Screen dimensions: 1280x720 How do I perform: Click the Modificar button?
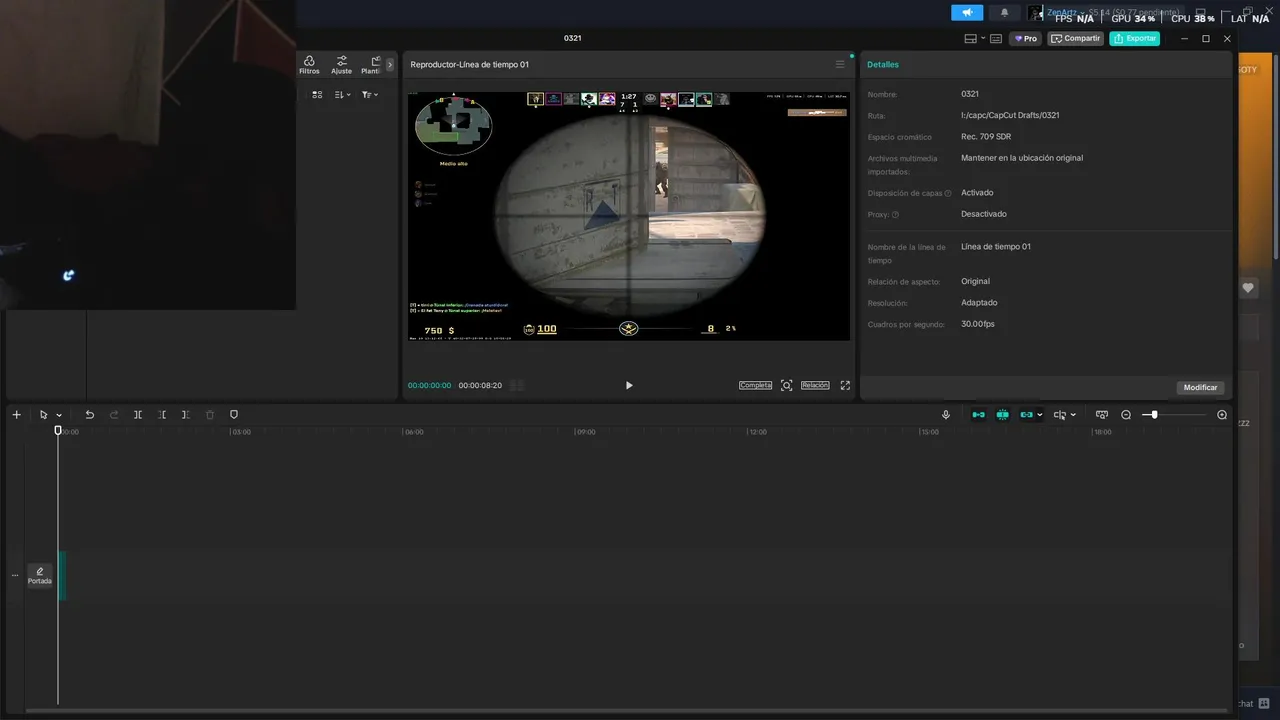(x=1200, y=387)
